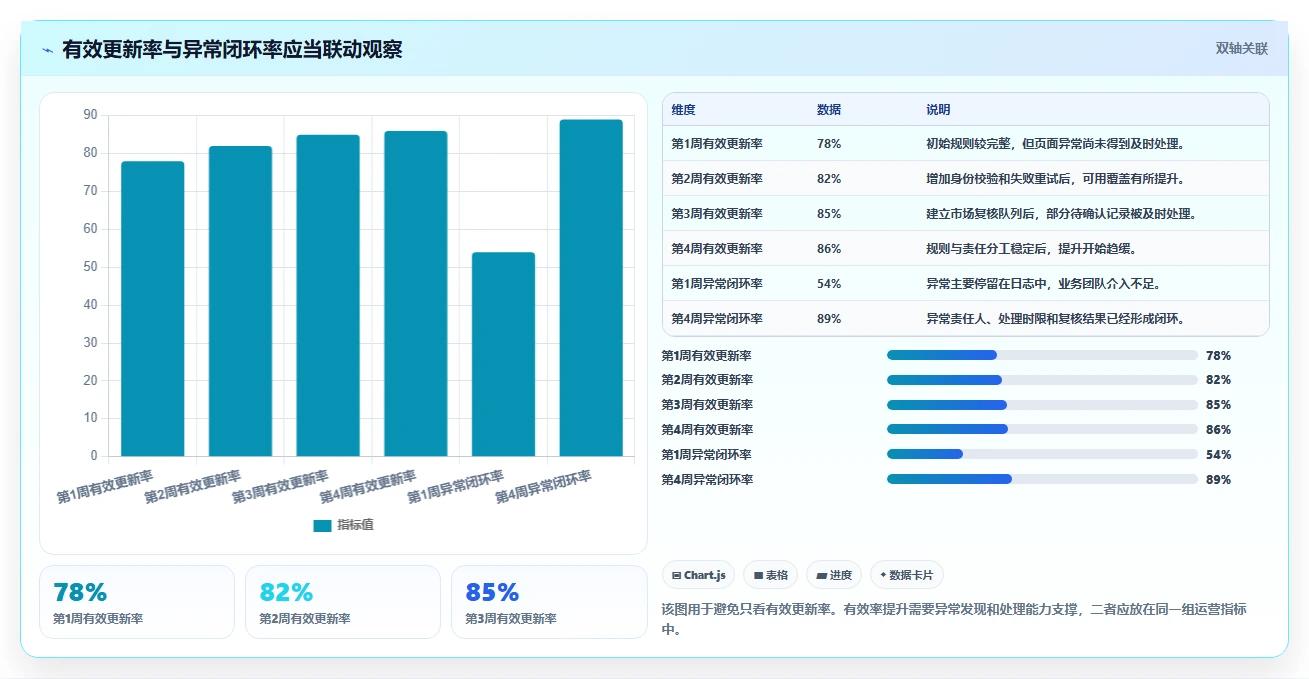Viewport: 1309px width, 679px height.
Task: Select table cell 第4周异常闭环率
Action: coord(717,319)
